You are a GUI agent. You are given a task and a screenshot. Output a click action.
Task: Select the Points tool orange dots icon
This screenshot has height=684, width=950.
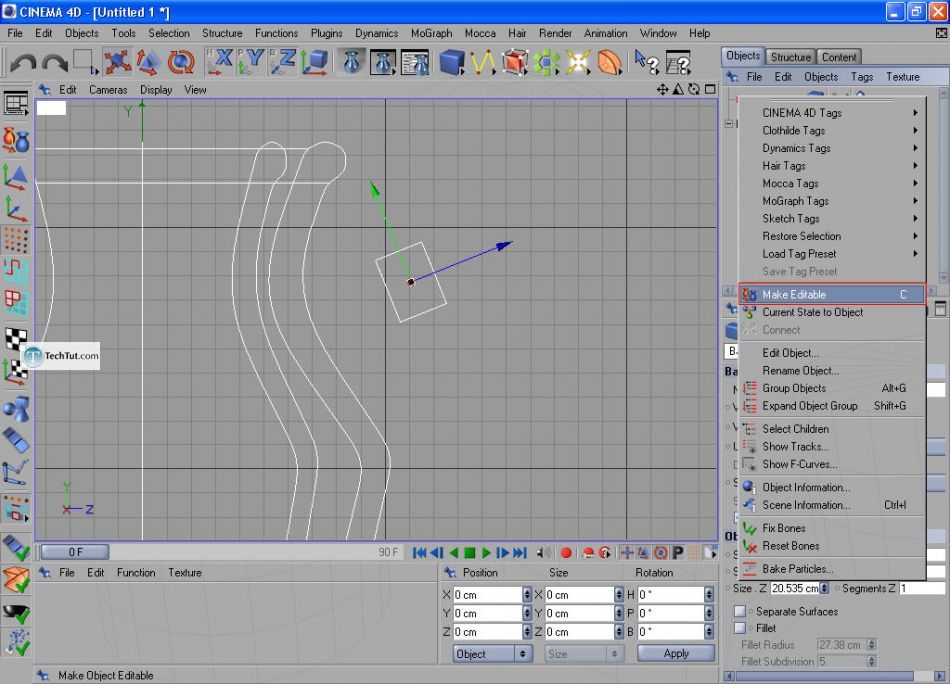[16, 241]
